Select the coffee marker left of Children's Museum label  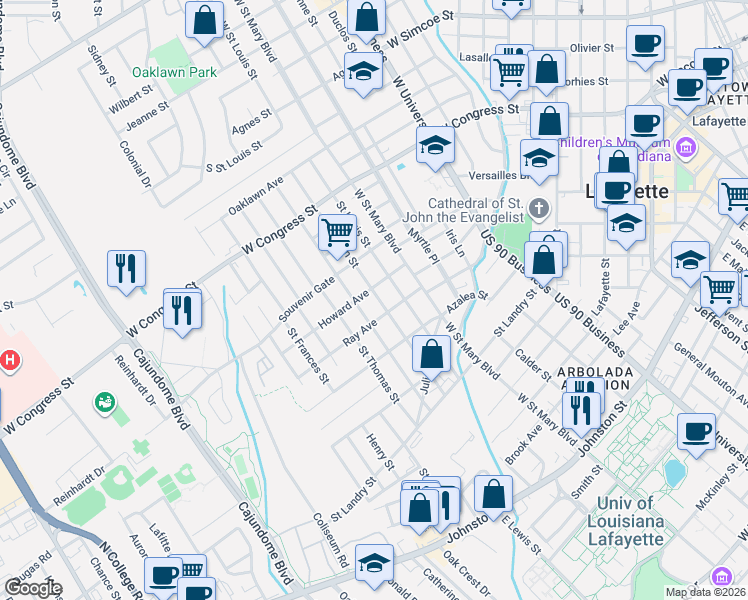coord(644,126)
